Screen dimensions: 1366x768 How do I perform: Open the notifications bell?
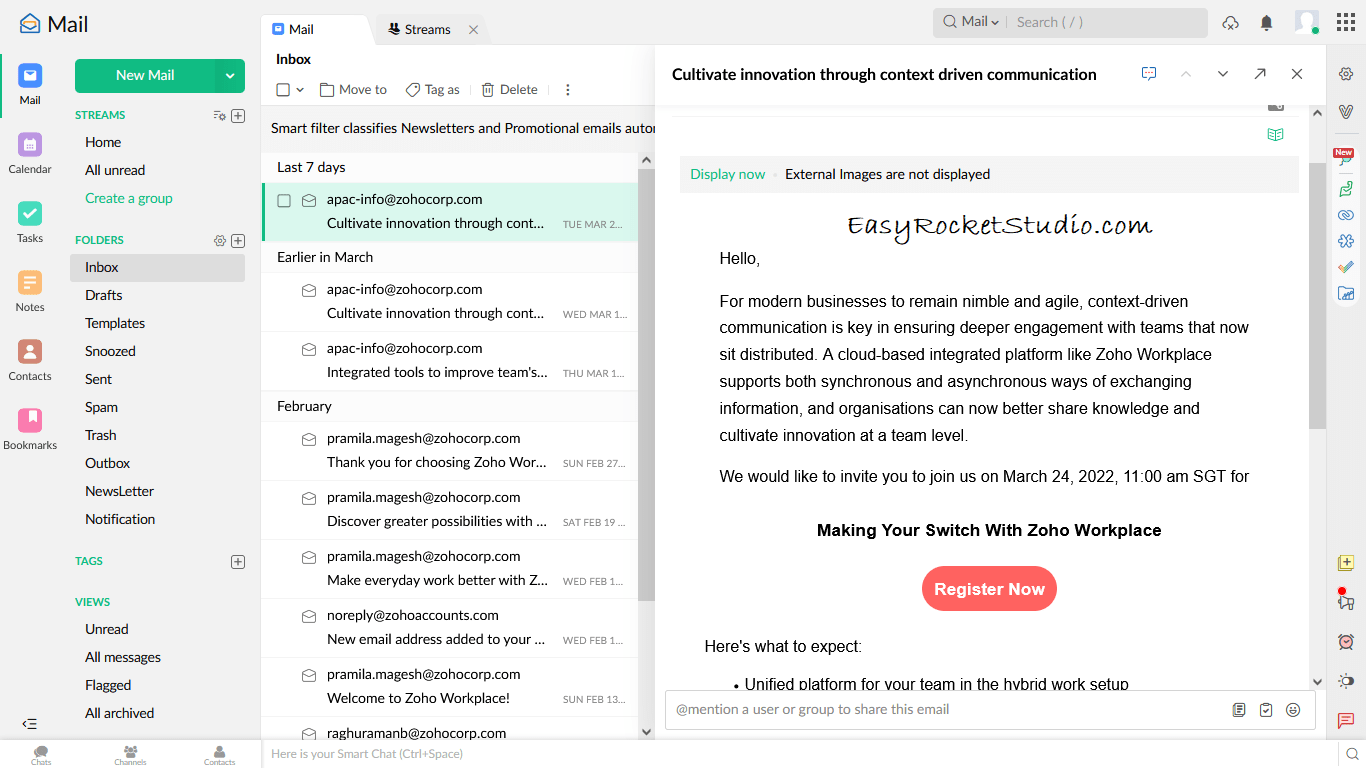[1266, 22]
